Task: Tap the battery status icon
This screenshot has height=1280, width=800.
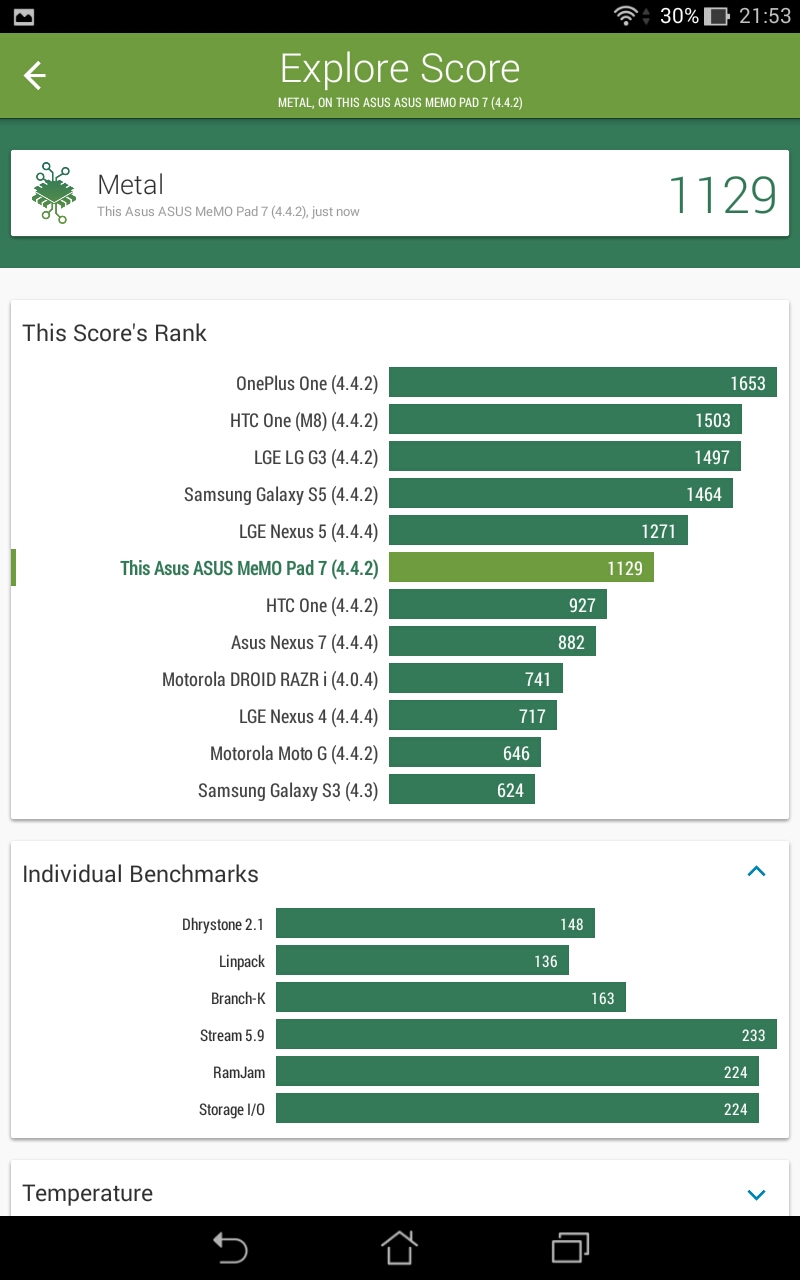Action: [716, 16]
